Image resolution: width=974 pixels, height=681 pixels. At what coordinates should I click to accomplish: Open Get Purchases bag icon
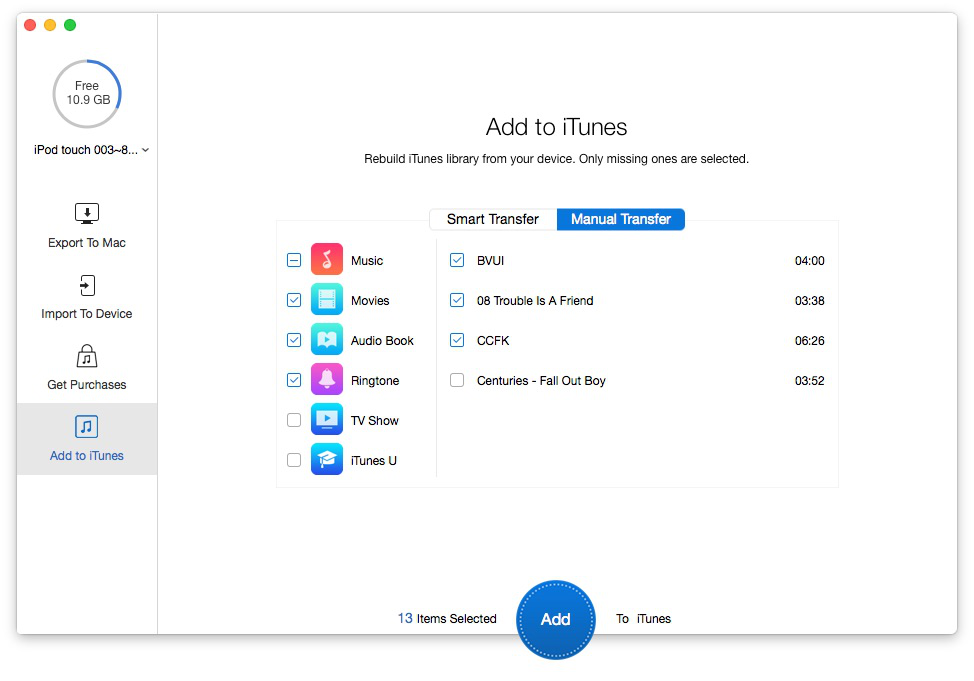(x=87, y=357)
